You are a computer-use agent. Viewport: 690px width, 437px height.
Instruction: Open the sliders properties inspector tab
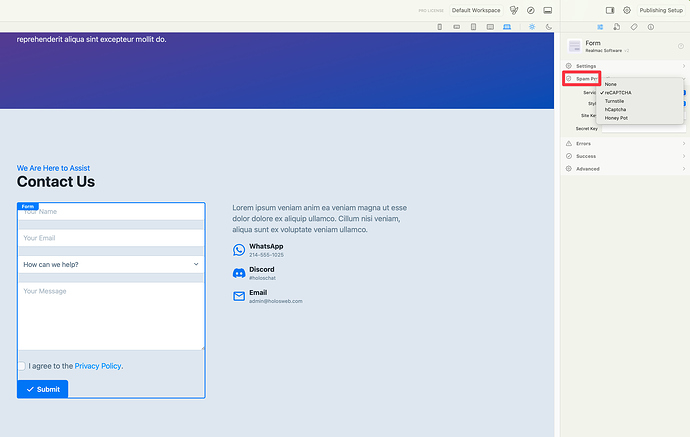click(x=600, y=27)
